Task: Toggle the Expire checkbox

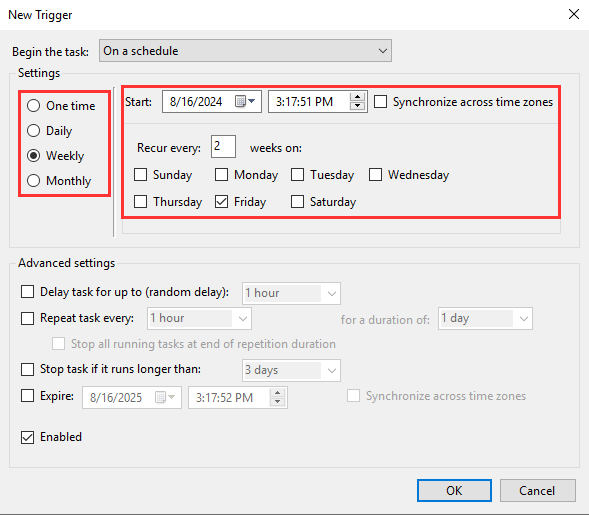Action: (x=27, y=396)
